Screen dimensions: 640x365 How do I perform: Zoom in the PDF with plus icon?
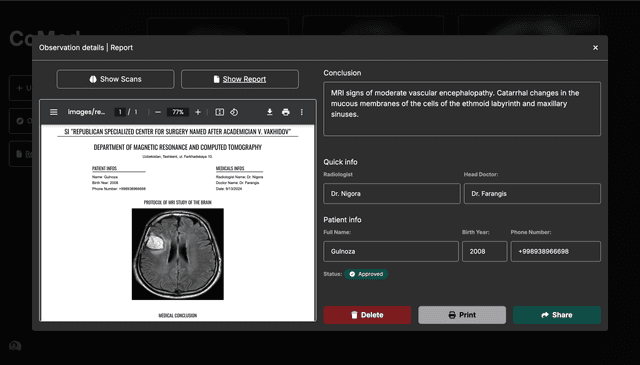[198, 112]
